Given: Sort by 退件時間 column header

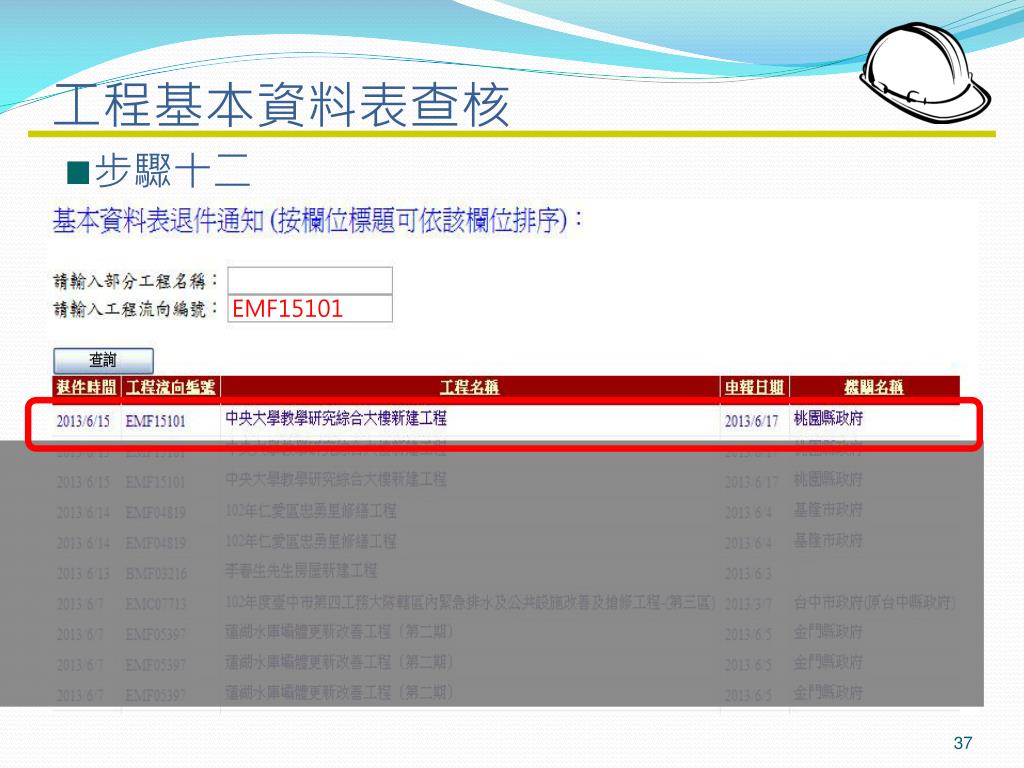Looking at the screenshot, I should 86,387.
